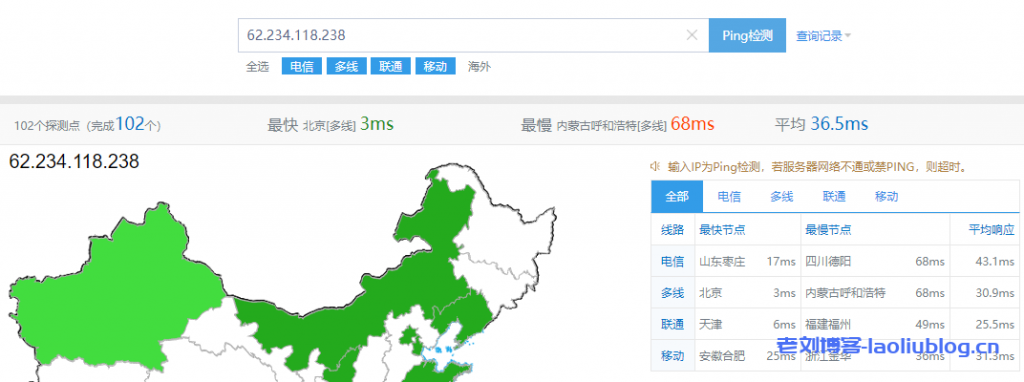Switch to the 全部 tab
The width and height of the screenshot is (1024, 382).
click(677, 197)
